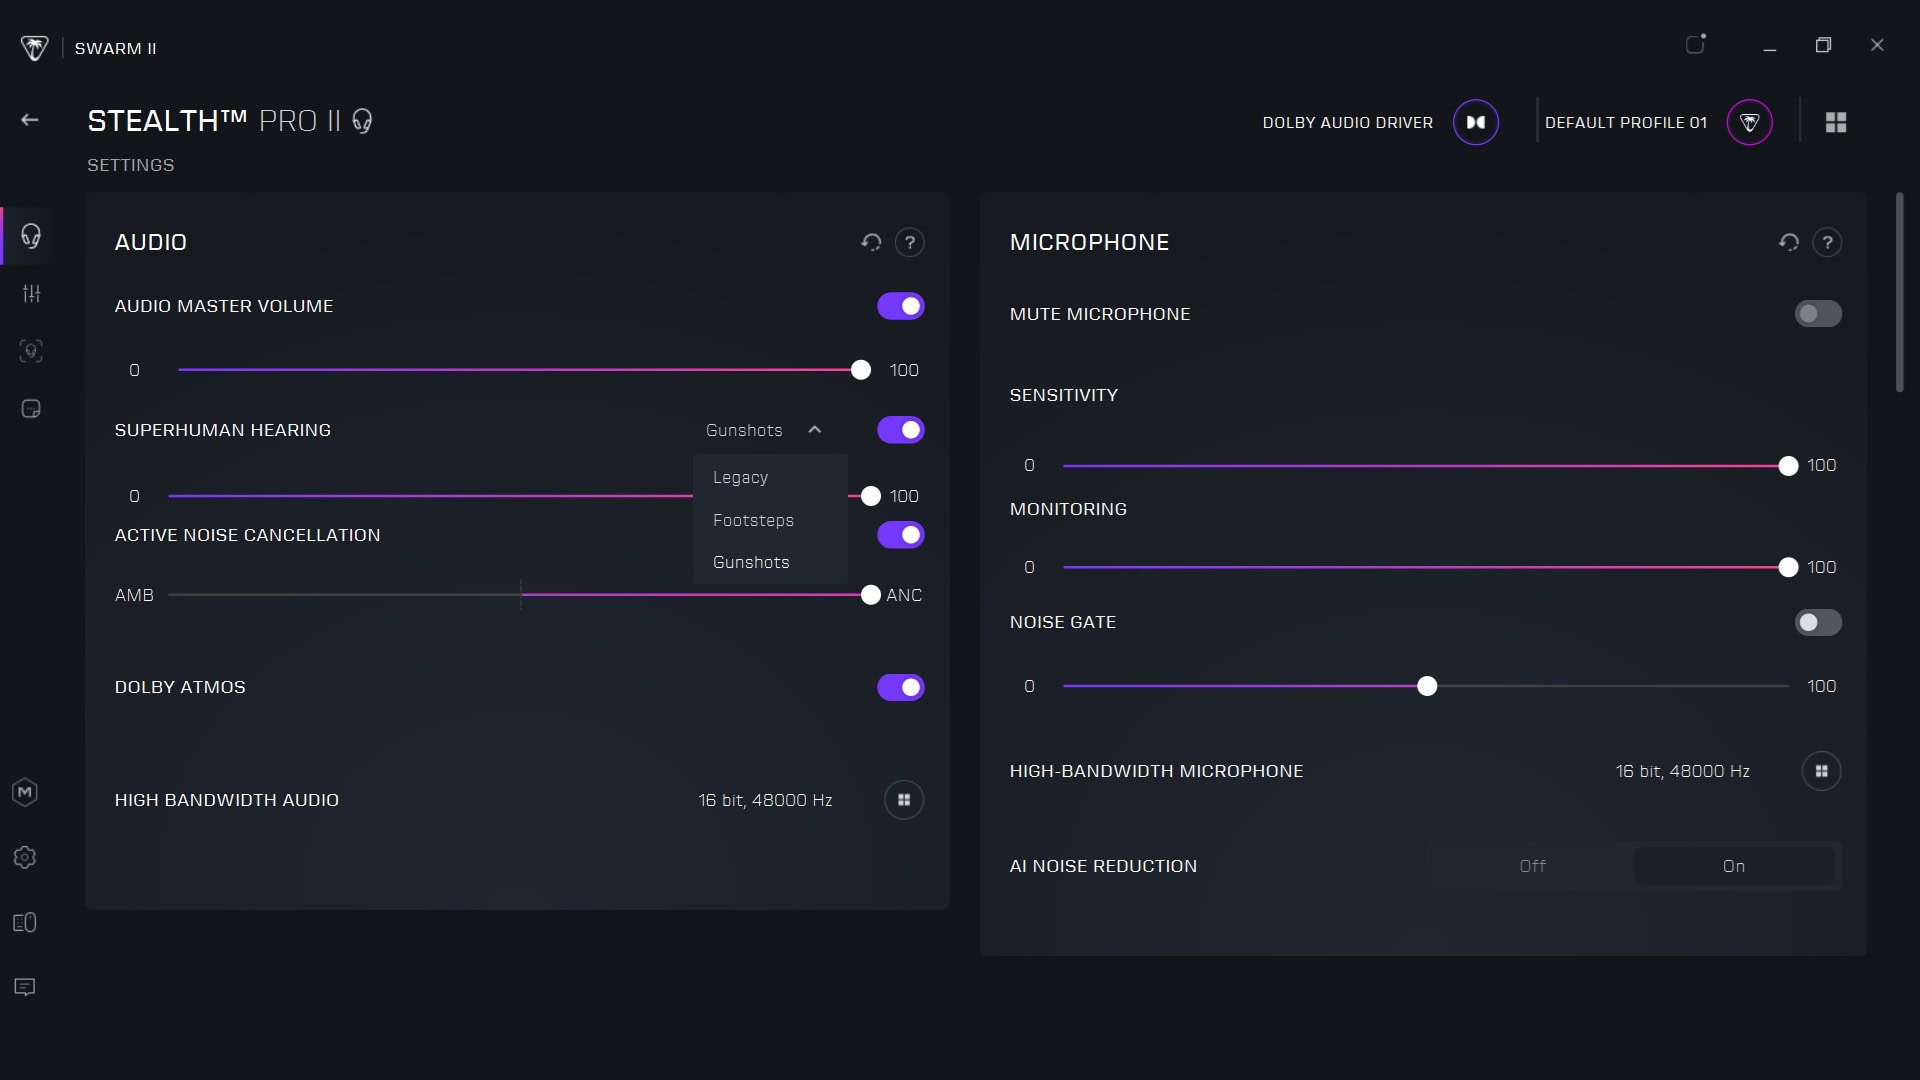The height and width of the screenshot is (1080, 1920).
Task: Toggle Dolby Atmos switch
Action: click(901, 687)
